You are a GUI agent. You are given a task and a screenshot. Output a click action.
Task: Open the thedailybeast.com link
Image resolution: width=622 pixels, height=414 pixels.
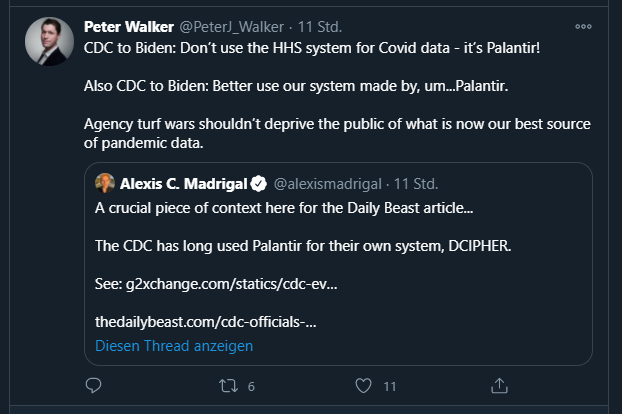(x=206, y=322)
